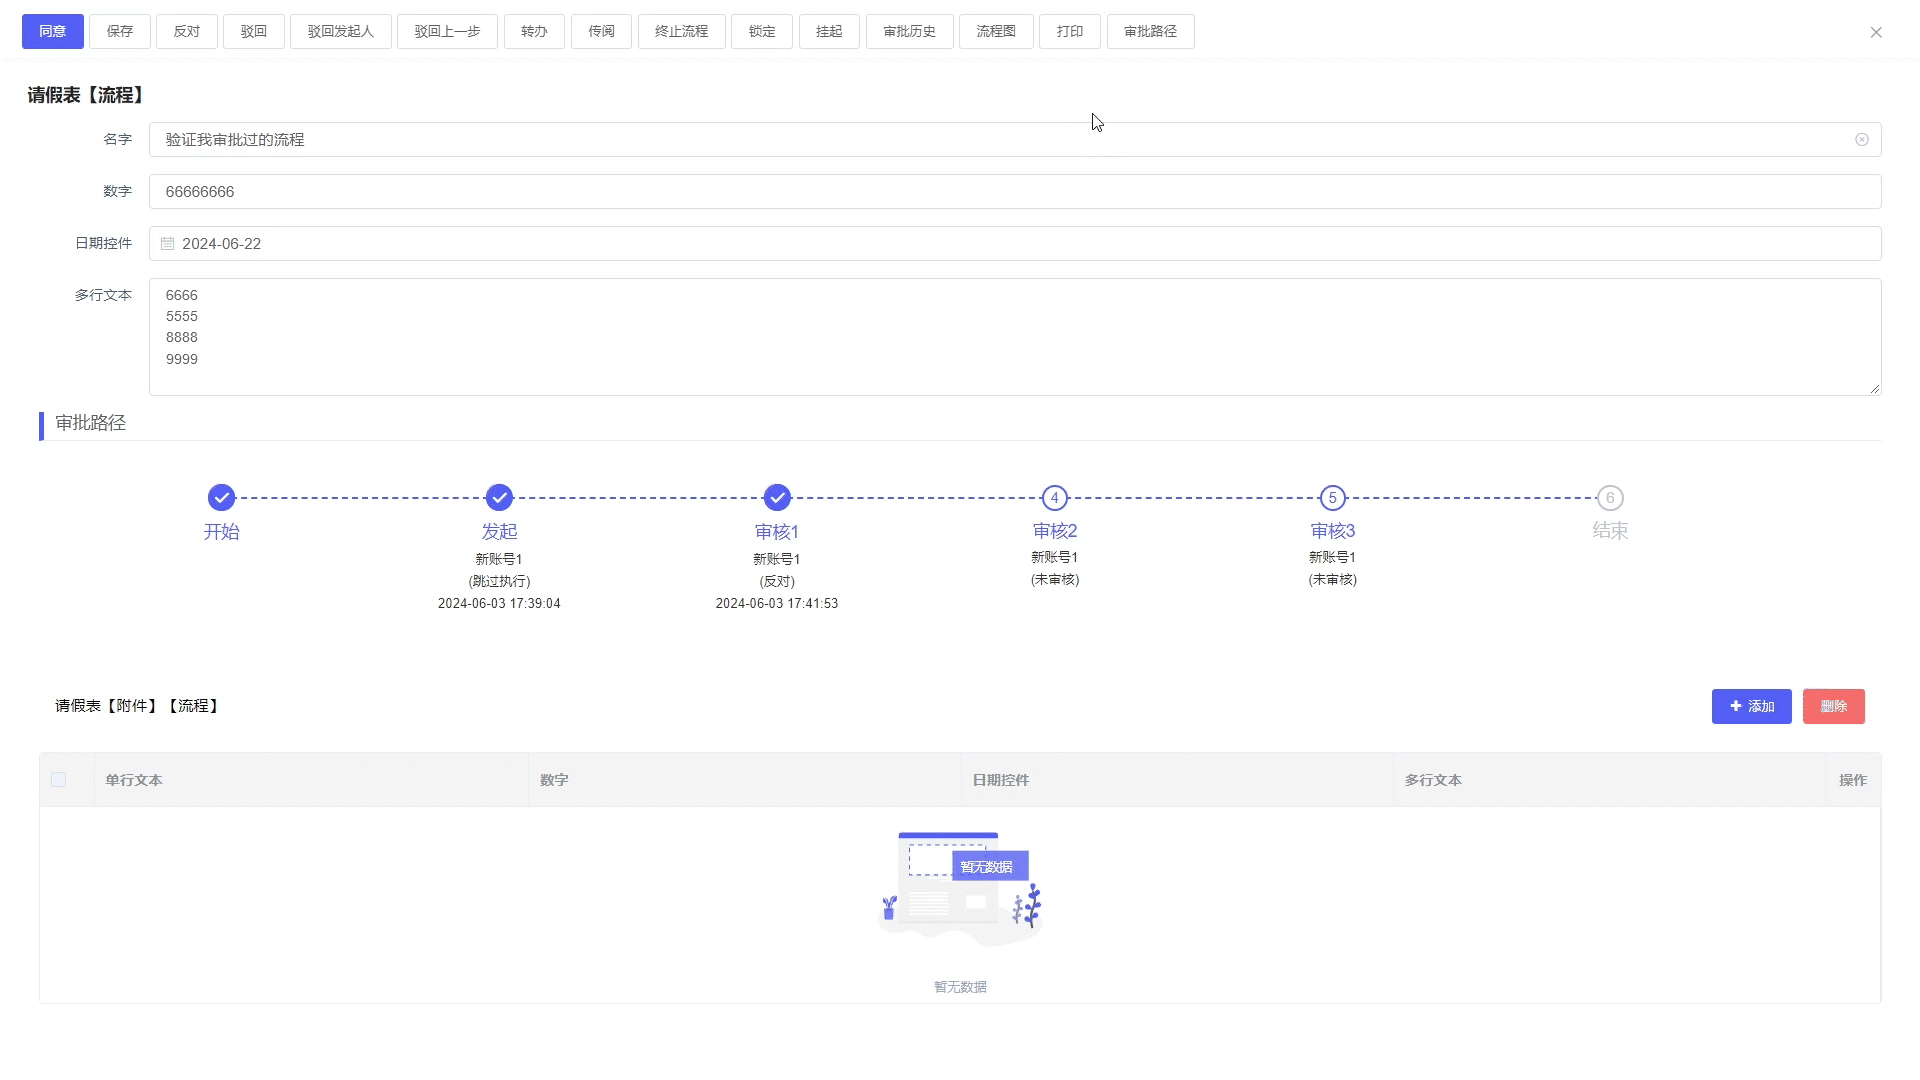Click the blue 添加 button with plus icon

pyautogui.click(x=1751, y=706)
